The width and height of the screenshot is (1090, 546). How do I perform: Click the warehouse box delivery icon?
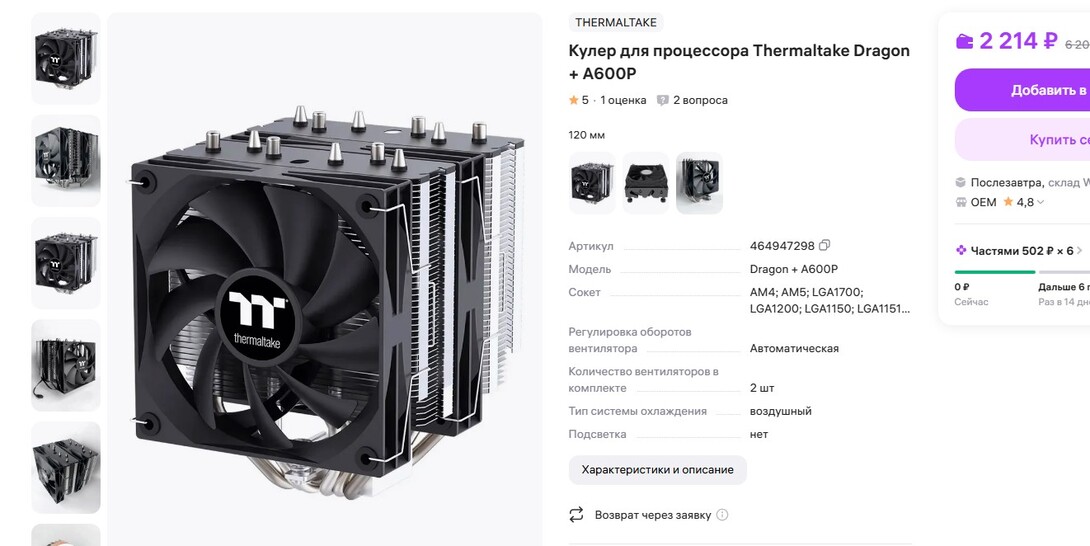(961, 183)
